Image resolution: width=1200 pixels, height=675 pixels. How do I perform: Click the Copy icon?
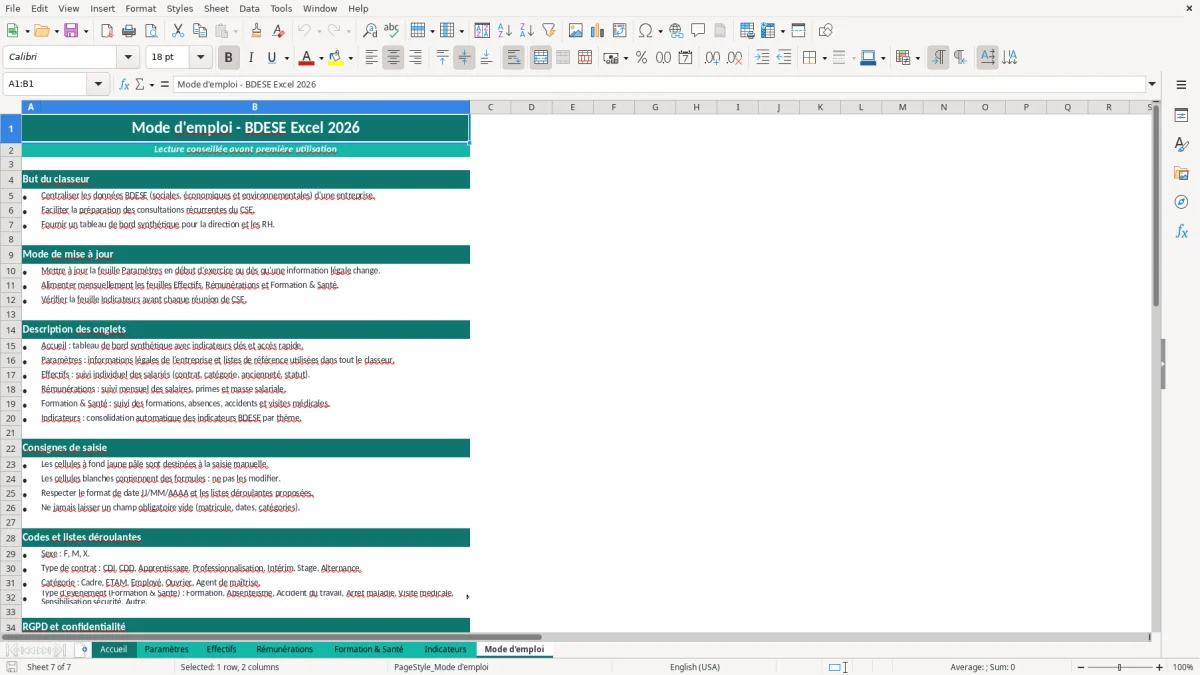(x=200, y=31)
